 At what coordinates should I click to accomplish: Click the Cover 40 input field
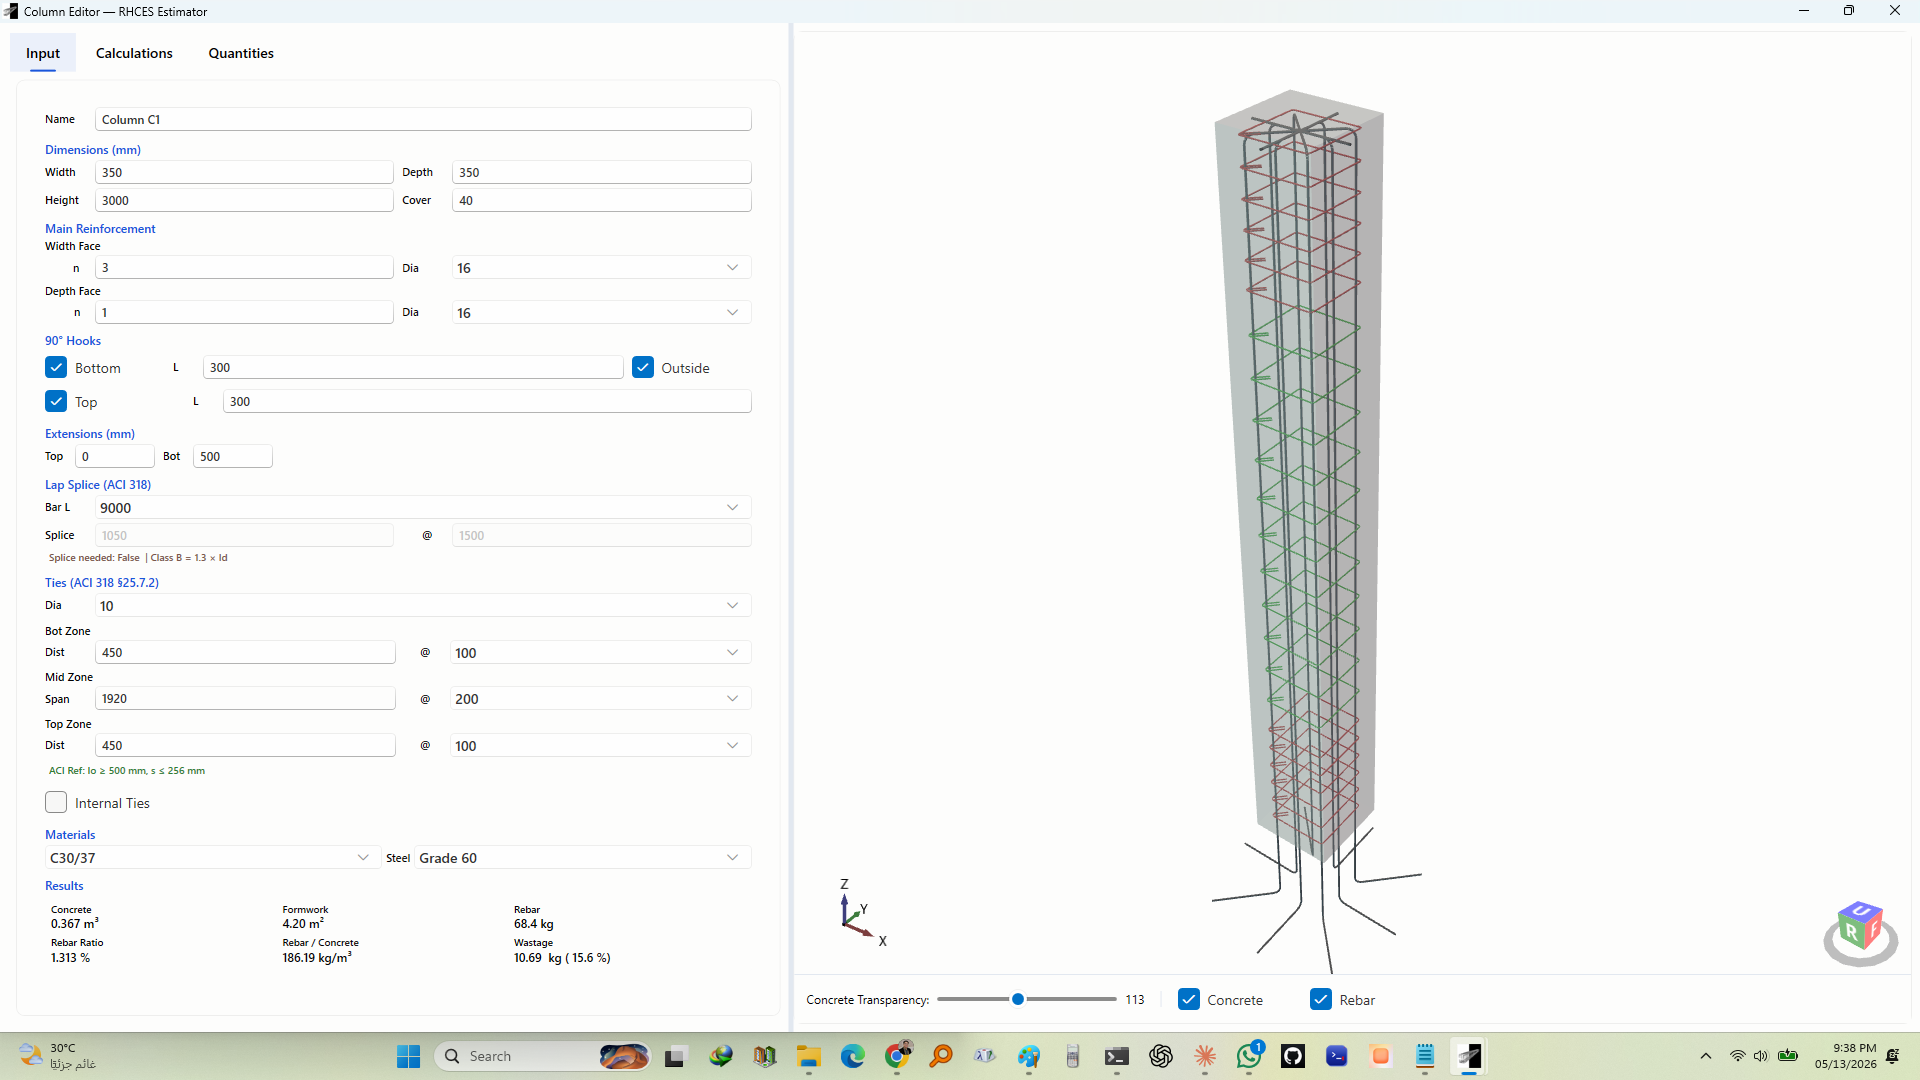(x=601, y=200)
